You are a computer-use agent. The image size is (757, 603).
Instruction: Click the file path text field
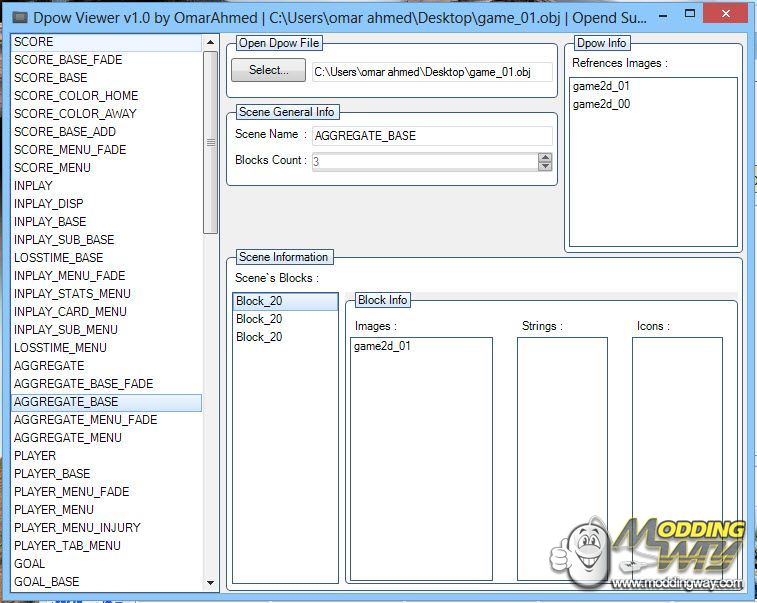pos(432,71)
